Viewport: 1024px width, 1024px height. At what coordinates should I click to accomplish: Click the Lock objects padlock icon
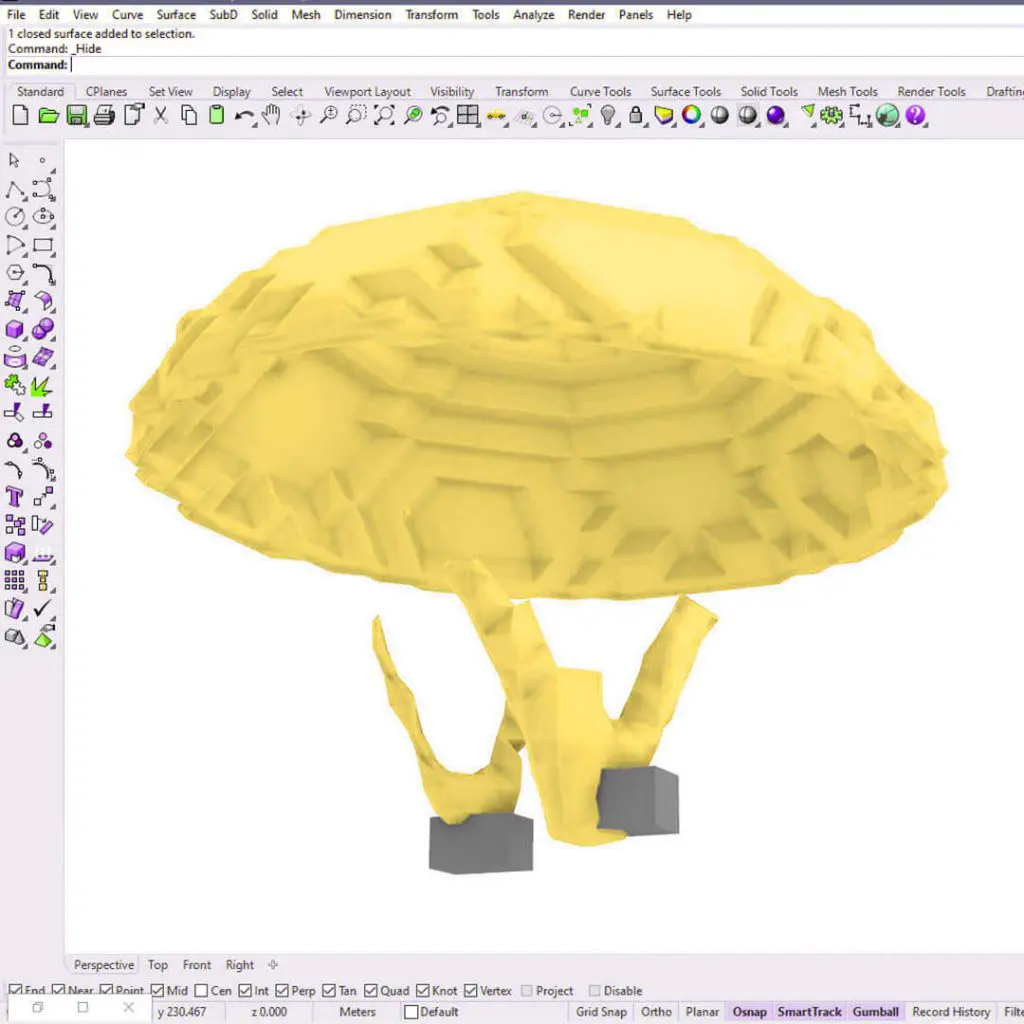[x=635, y=116]
